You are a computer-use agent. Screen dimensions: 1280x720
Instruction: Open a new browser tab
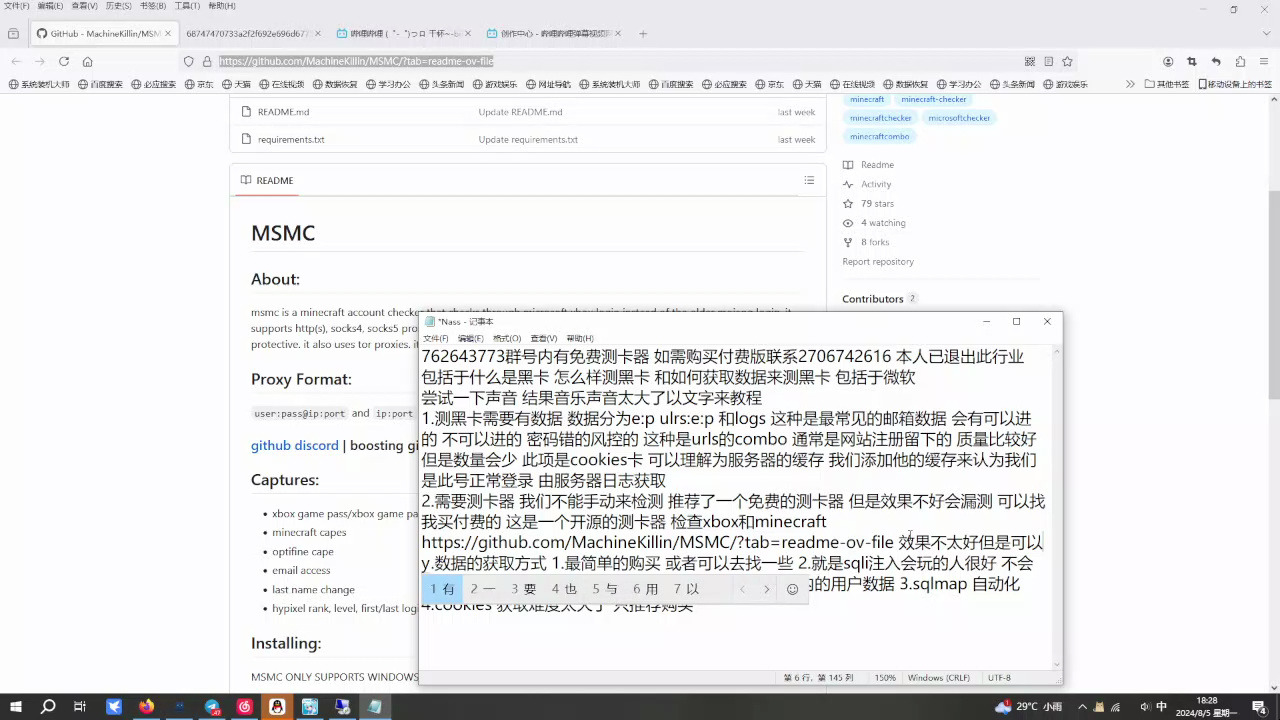point(643,33)
